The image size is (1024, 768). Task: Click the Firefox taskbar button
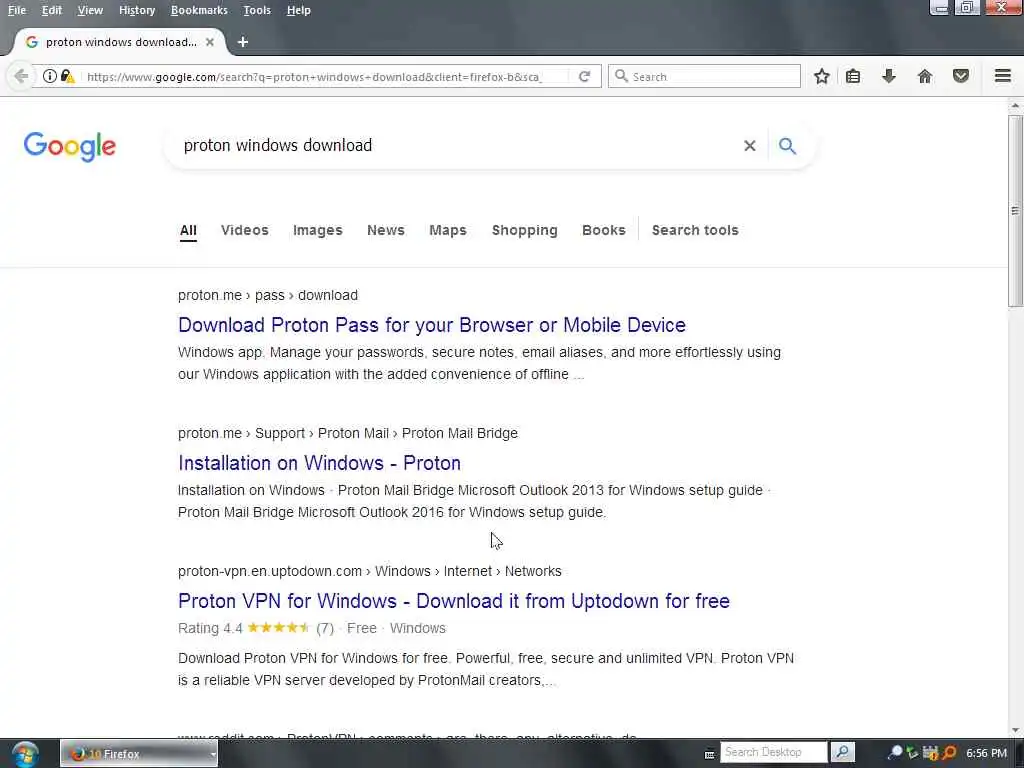point(139,754)
